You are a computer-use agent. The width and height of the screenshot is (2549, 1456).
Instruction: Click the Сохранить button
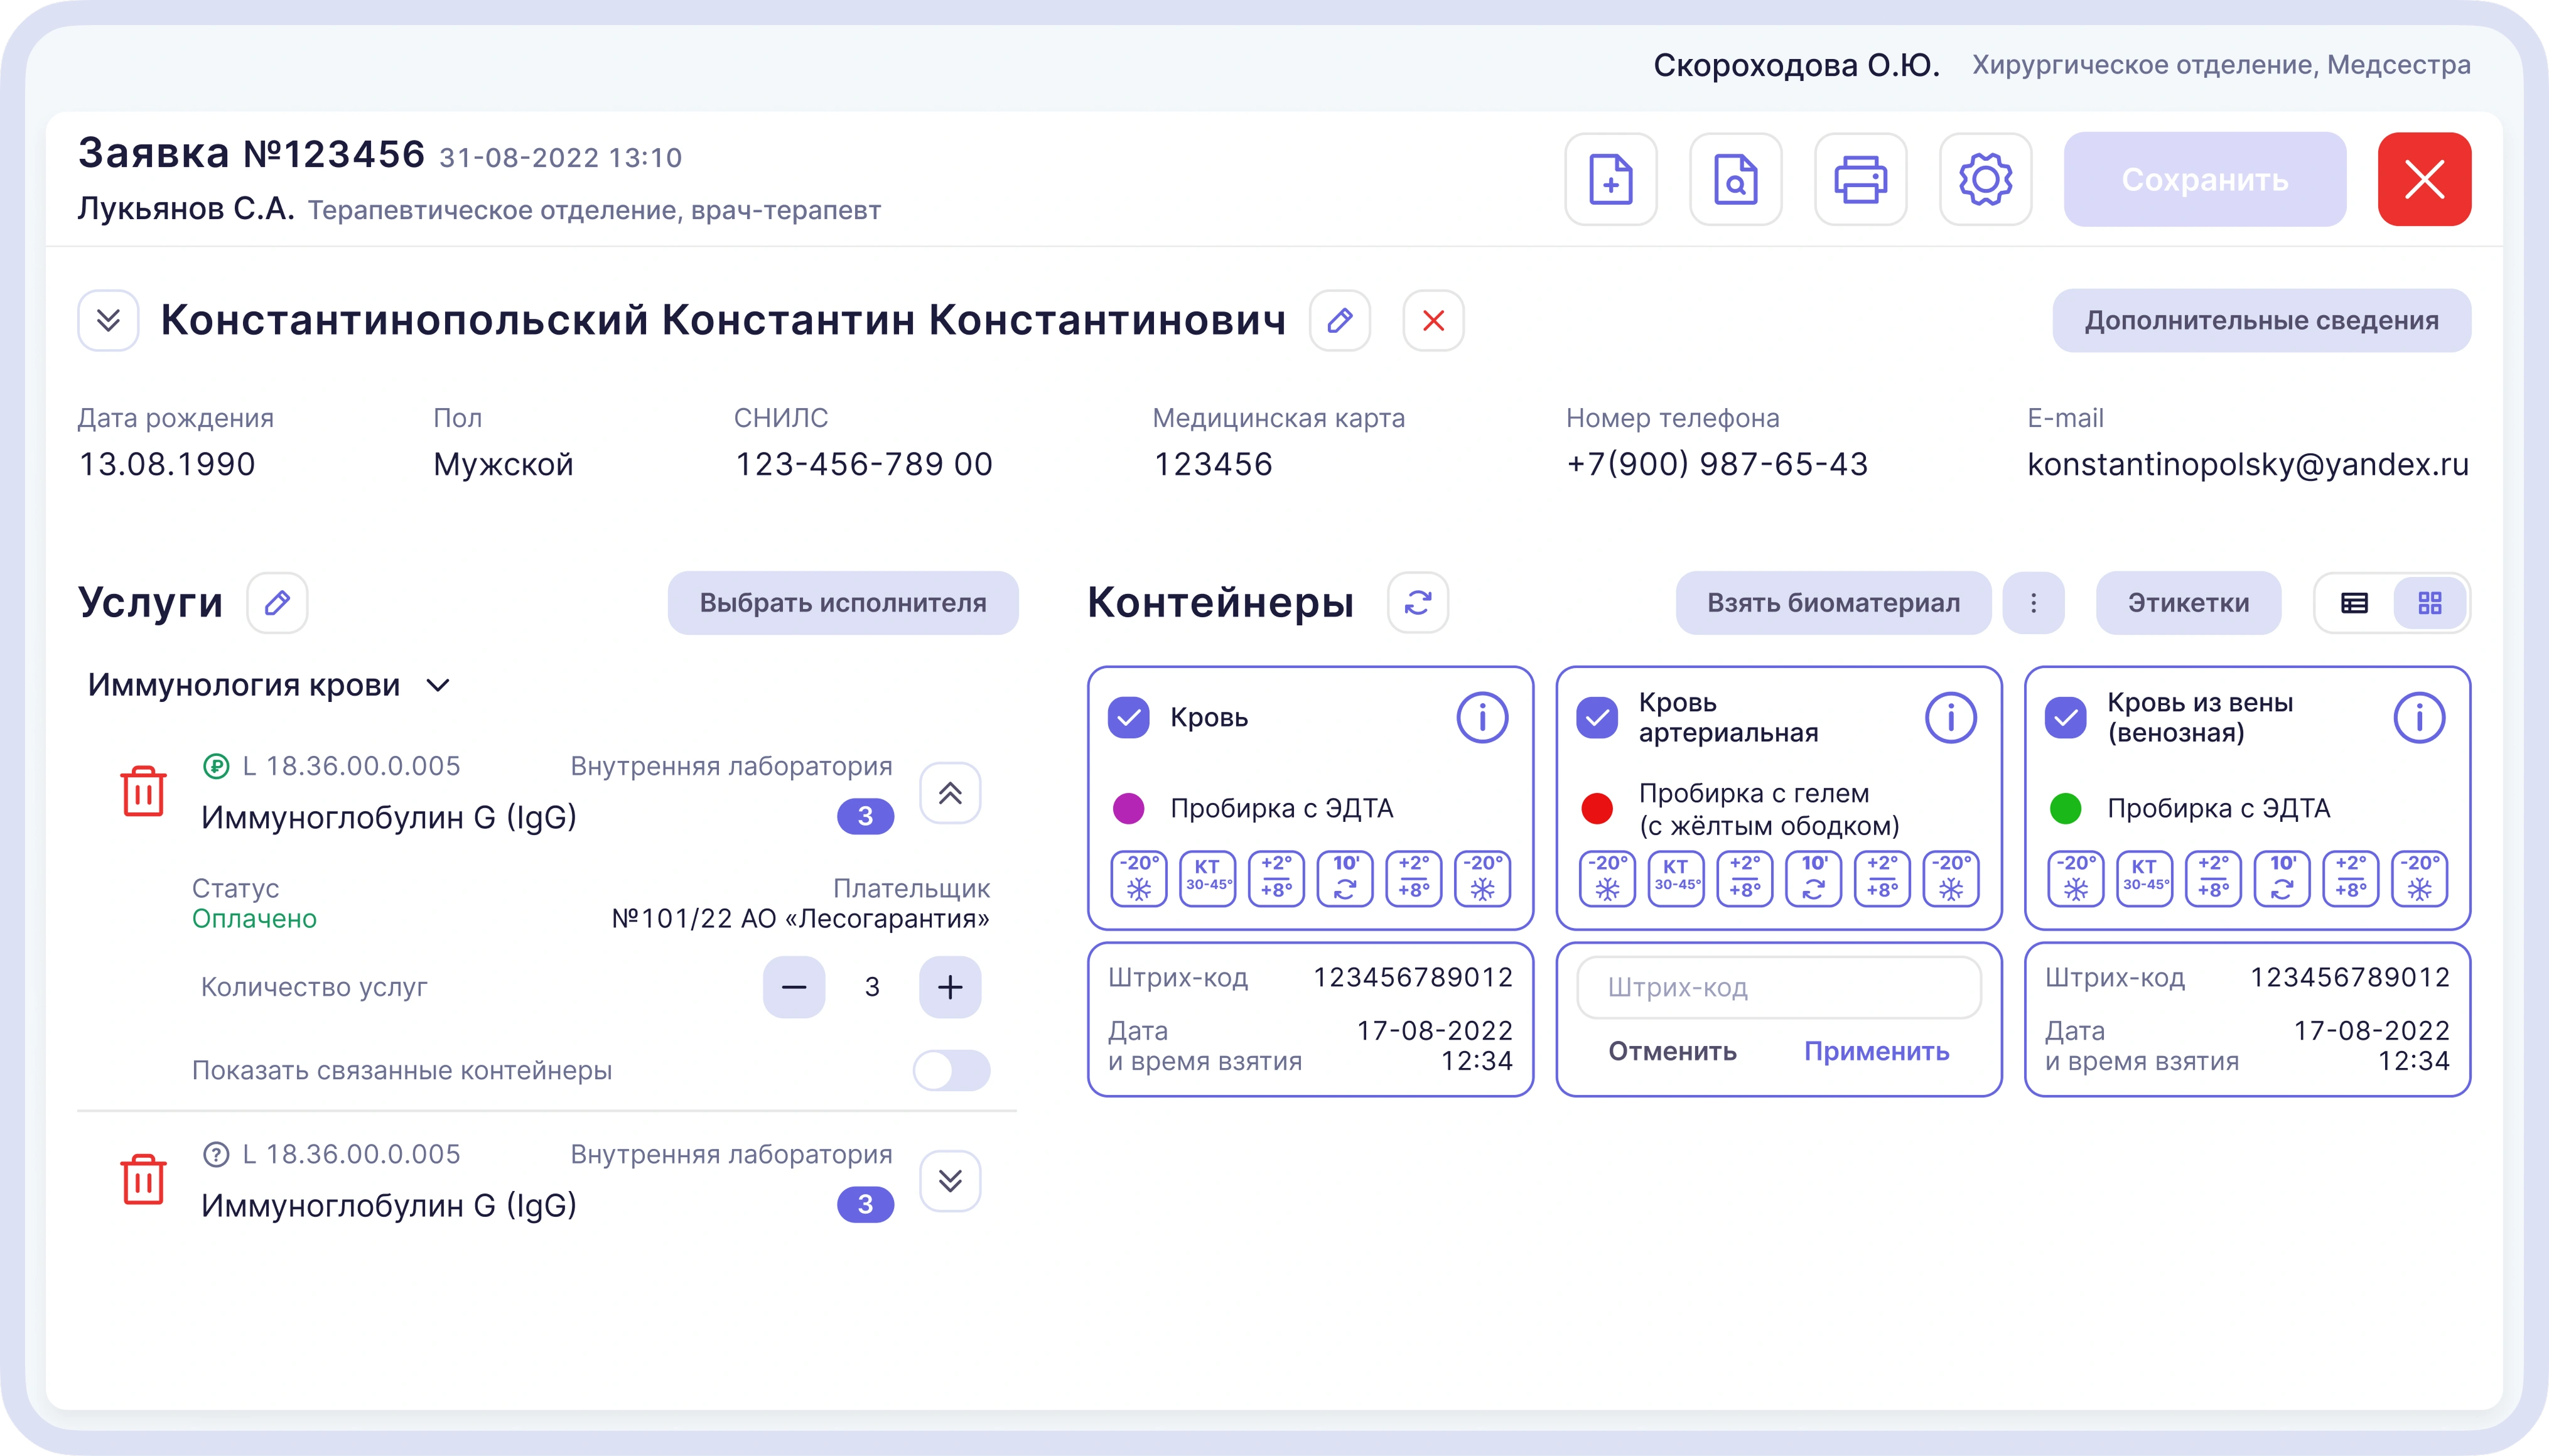click(x=2205, y=180)
